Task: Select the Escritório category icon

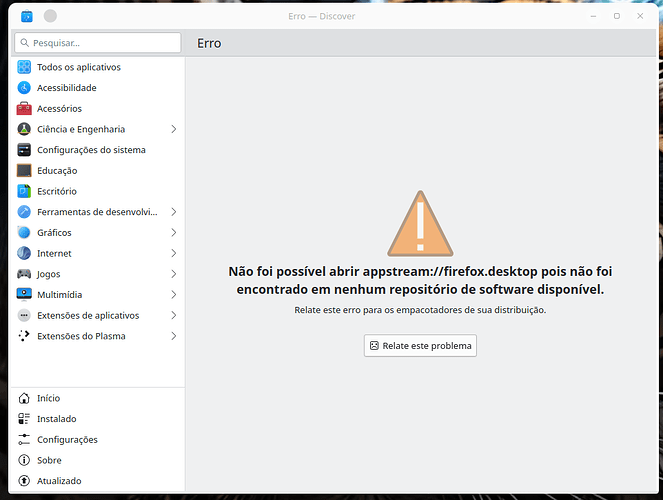Action: 24,191
